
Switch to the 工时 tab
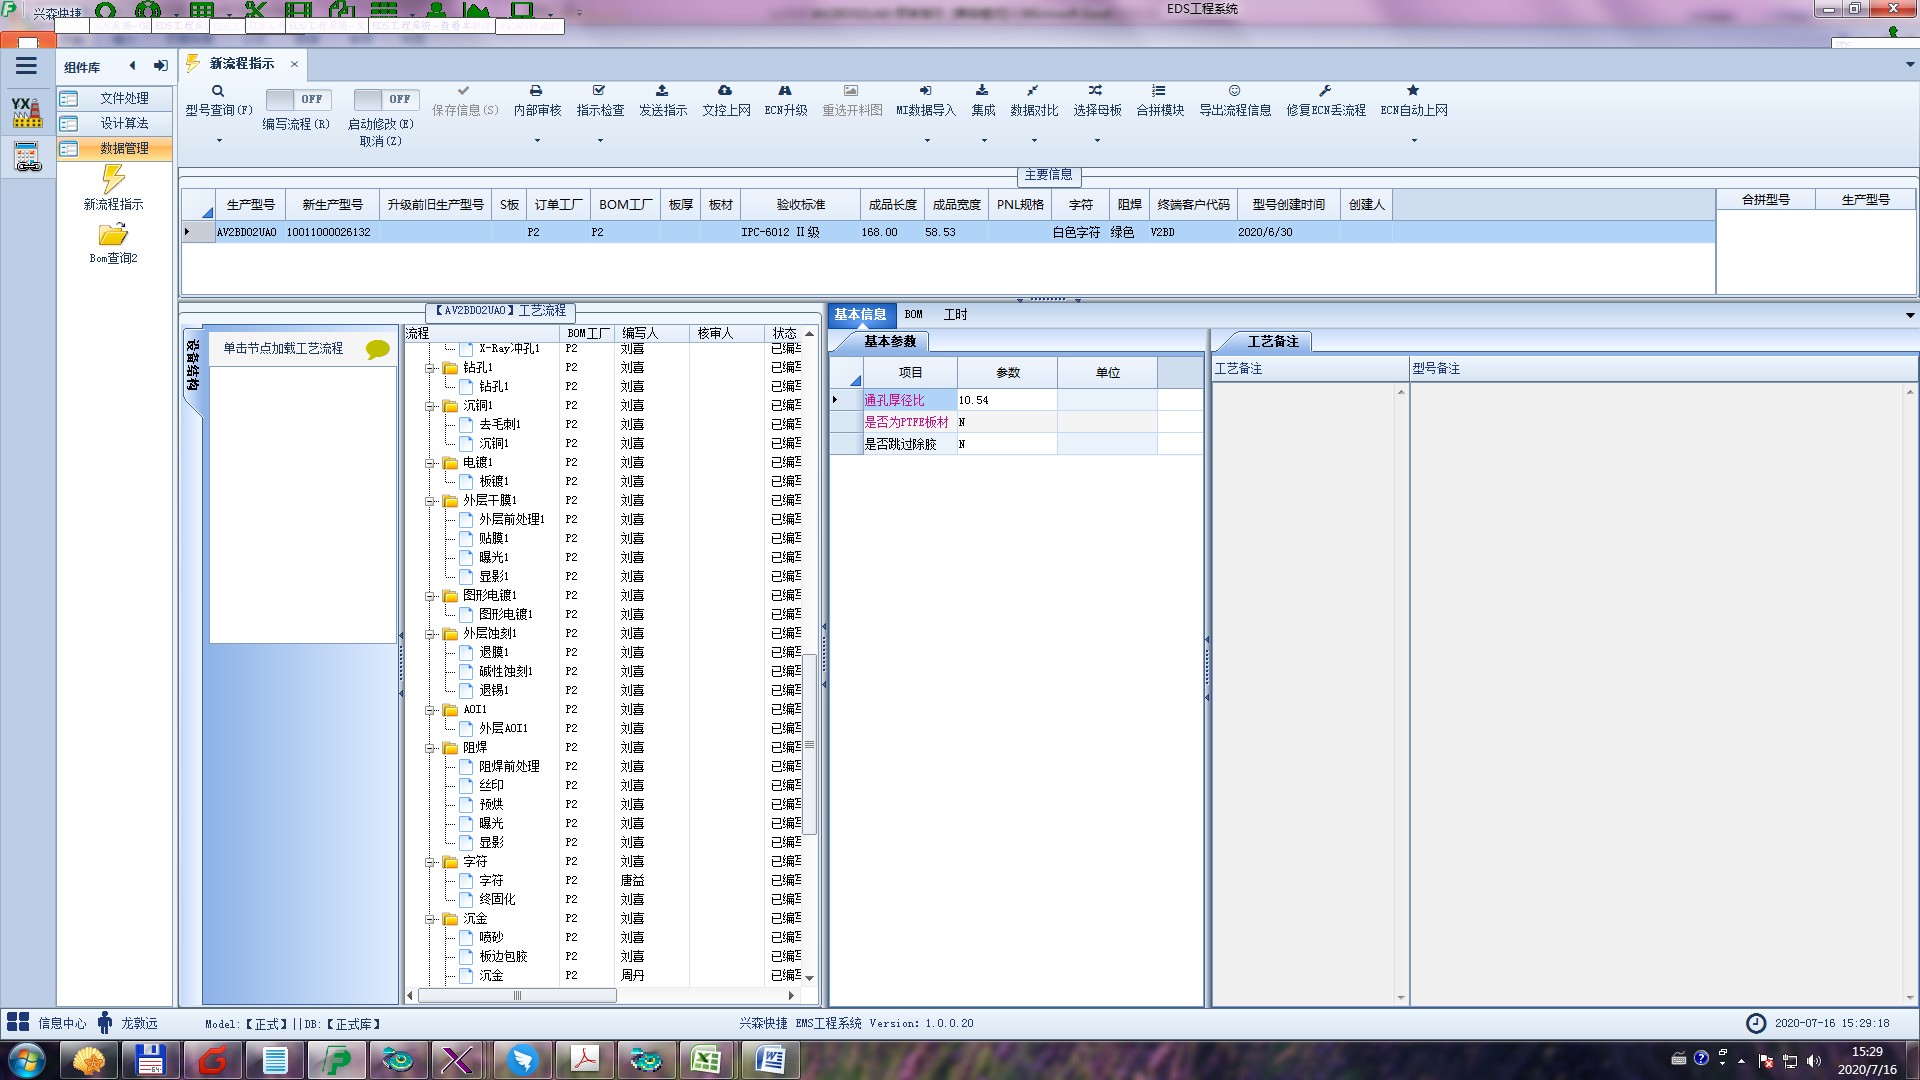point(955,315)
